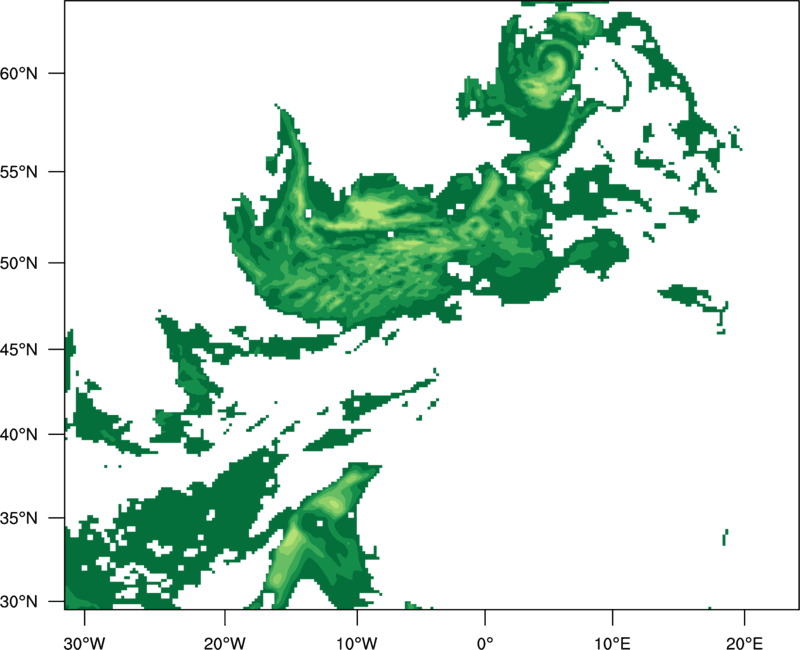Click the 10°E longitude label

[612, 643]
